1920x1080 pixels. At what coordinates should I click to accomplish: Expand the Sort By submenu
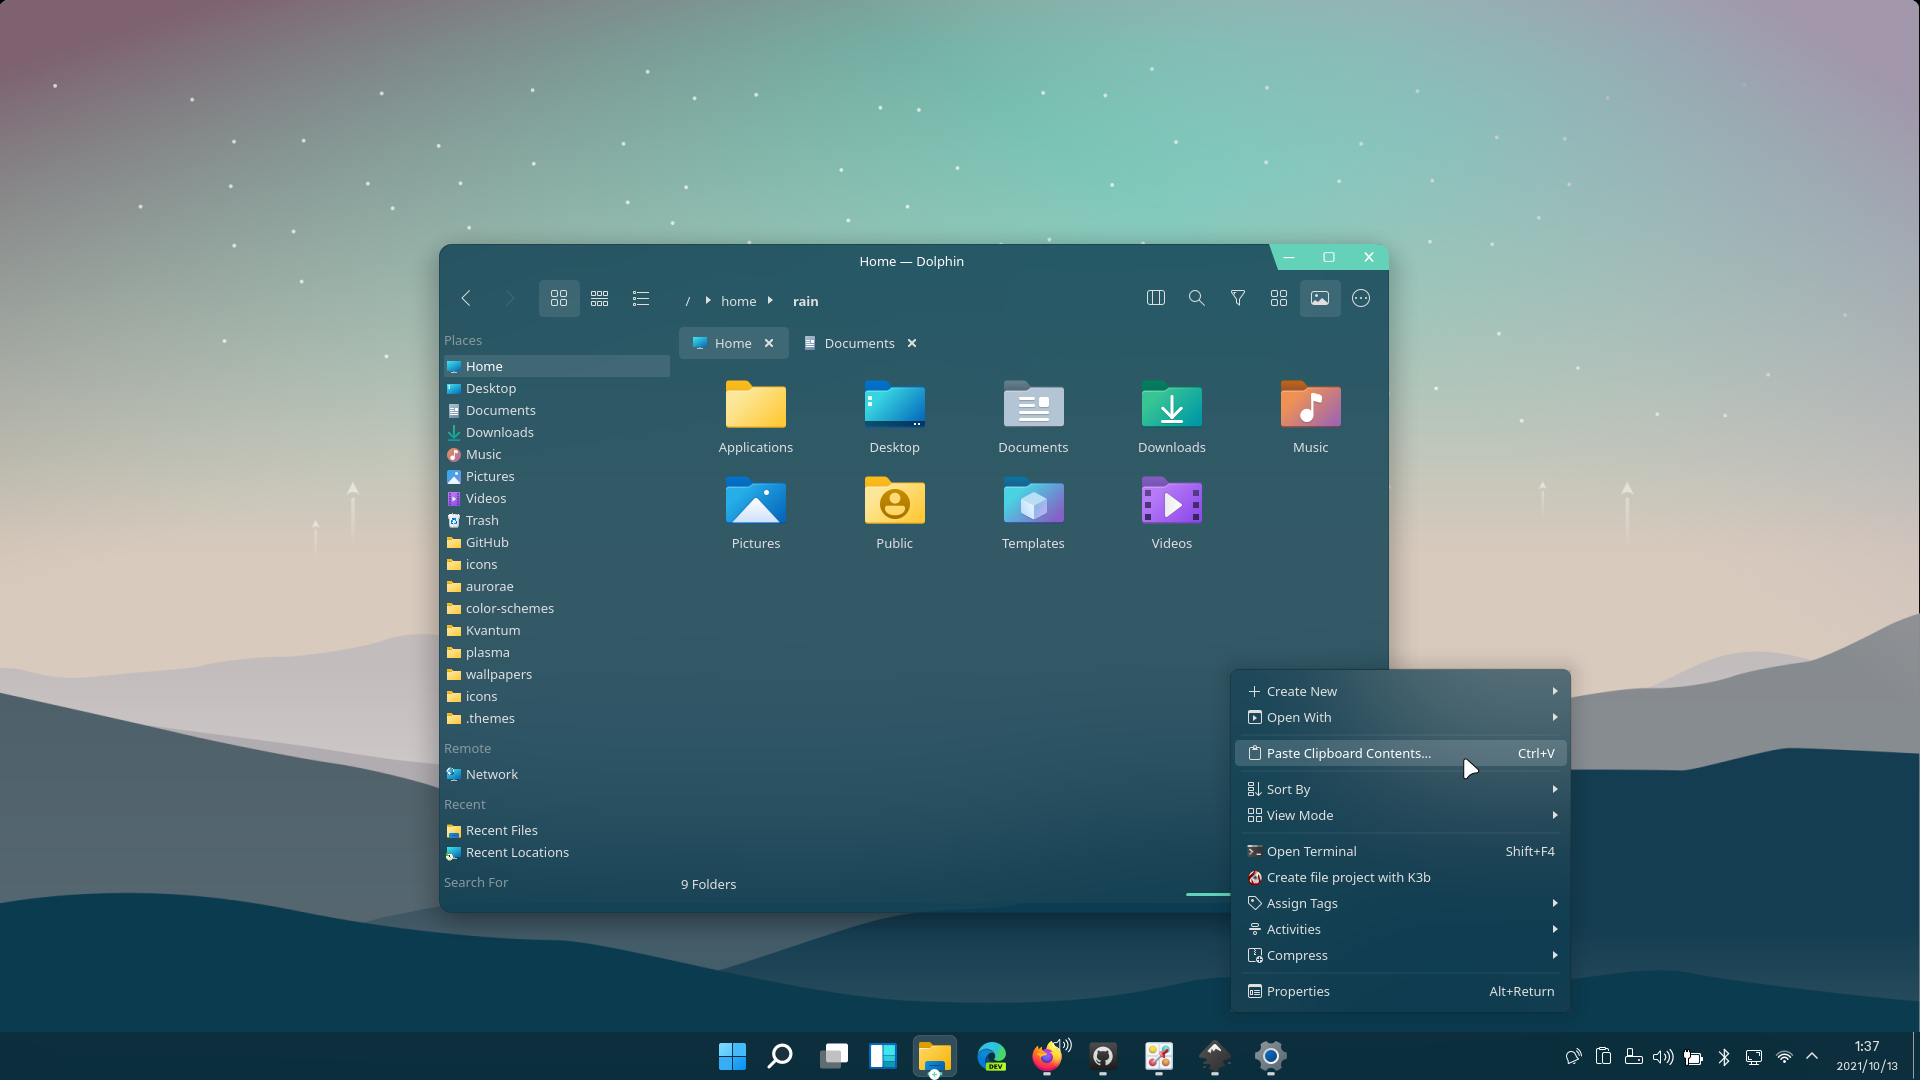[x=1401, y=790]
